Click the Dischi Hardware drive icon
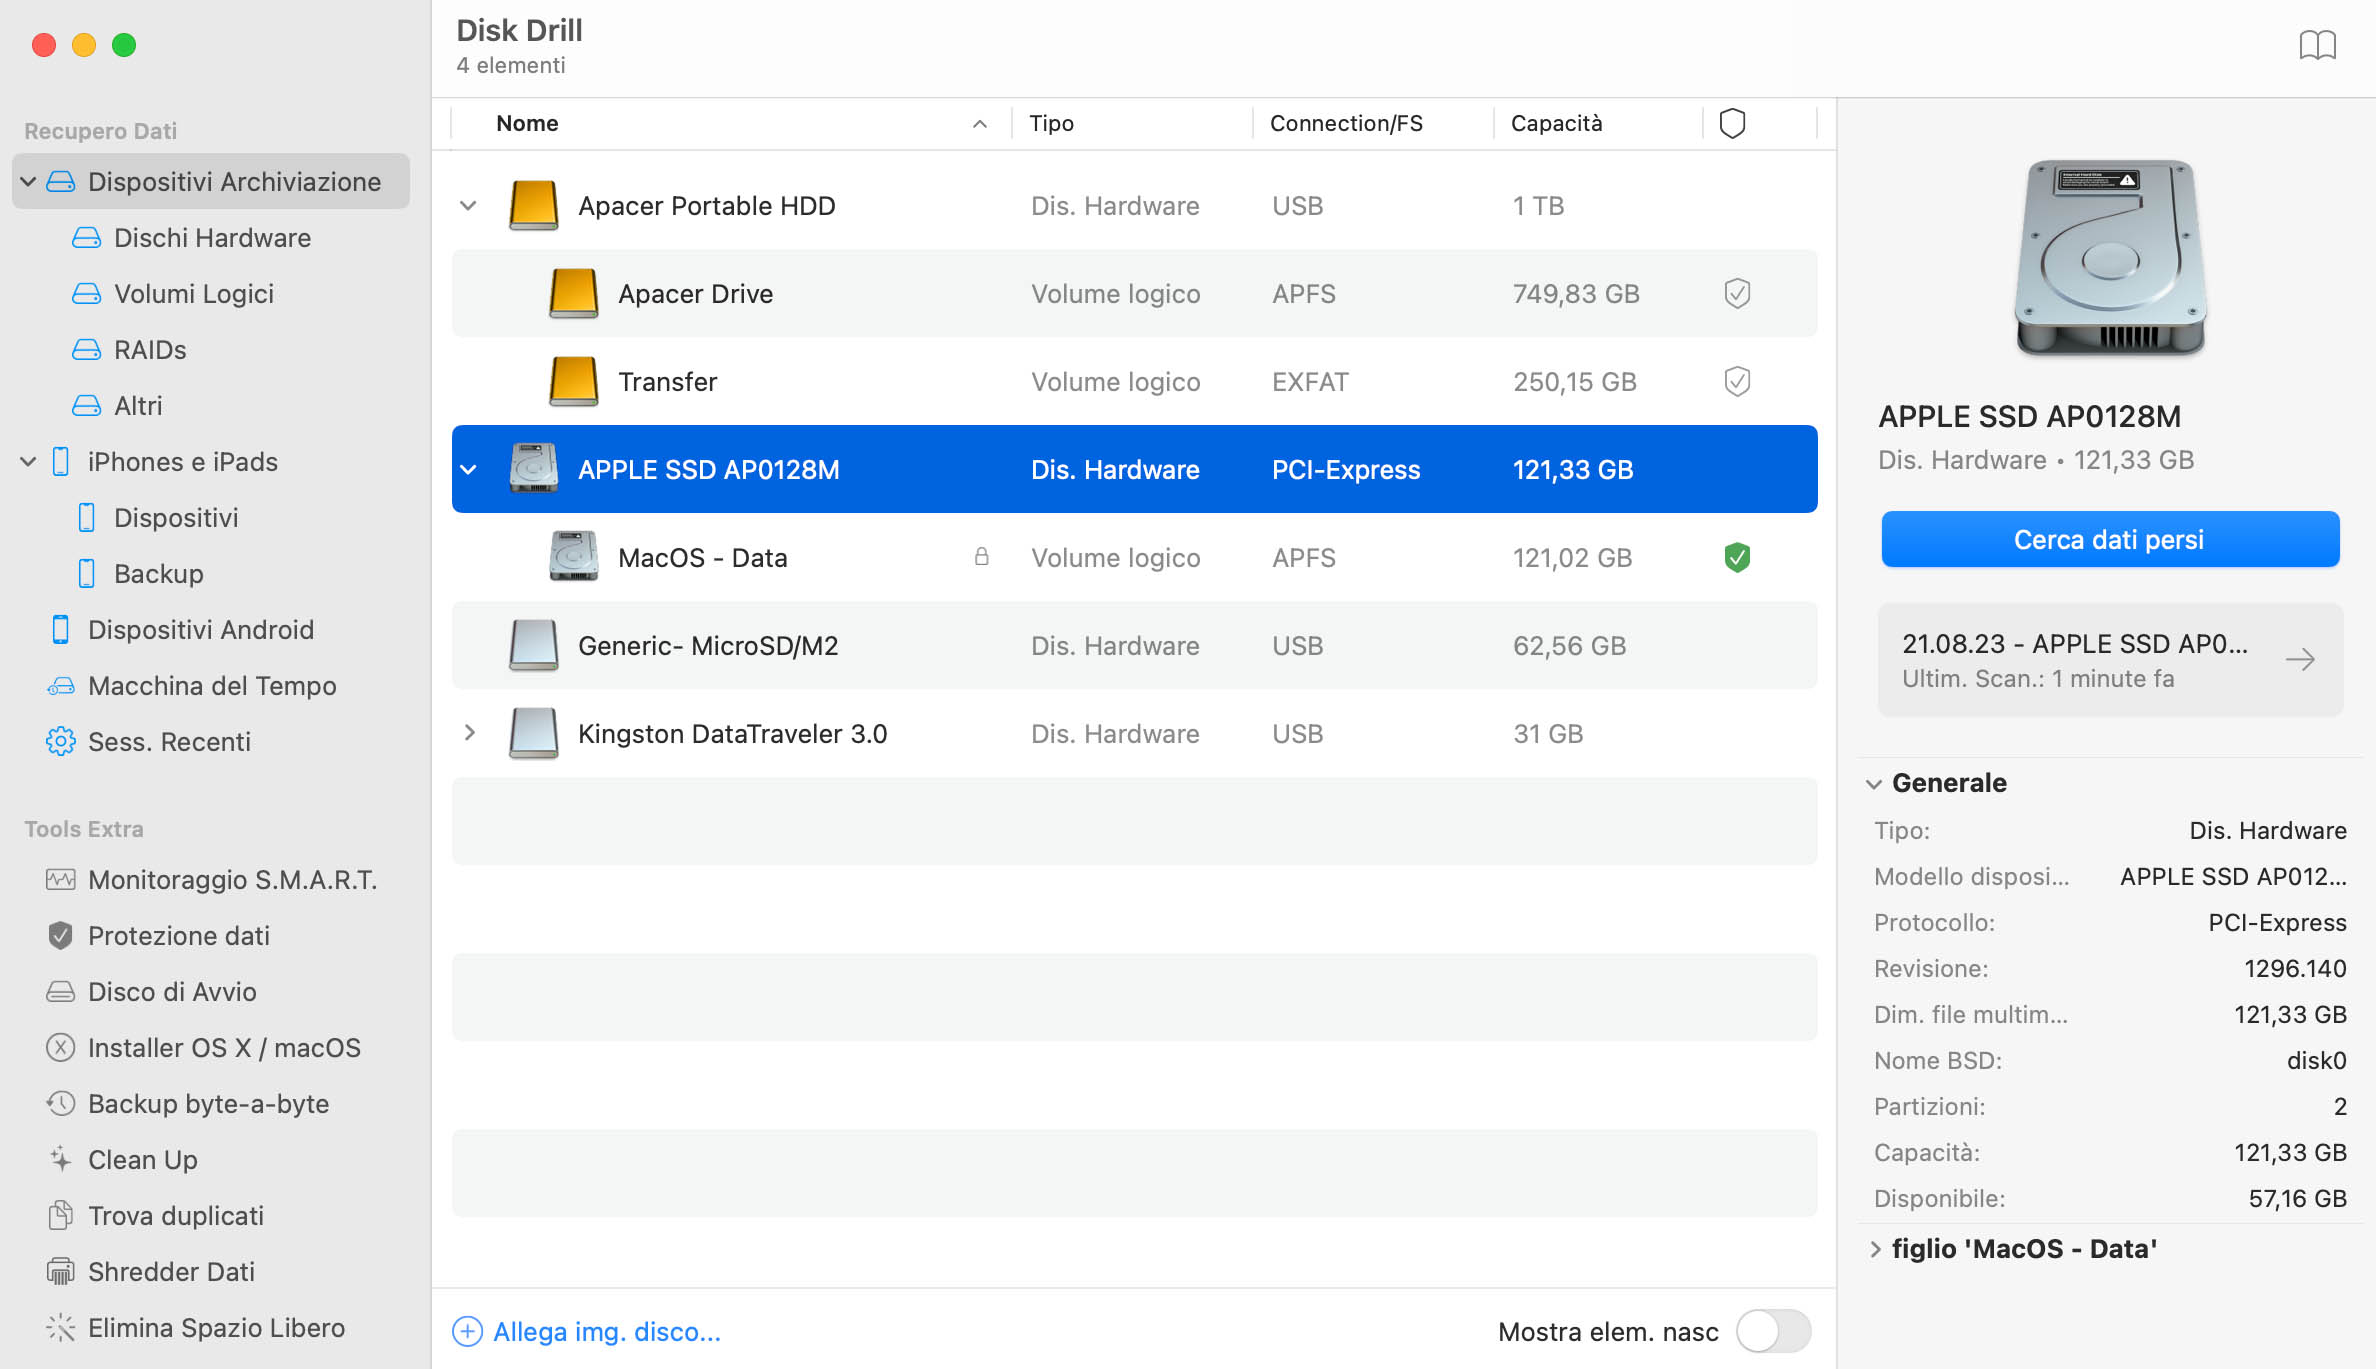Image resolution: width=2376 pixels, height=1369 pixels. pos(87,237)
